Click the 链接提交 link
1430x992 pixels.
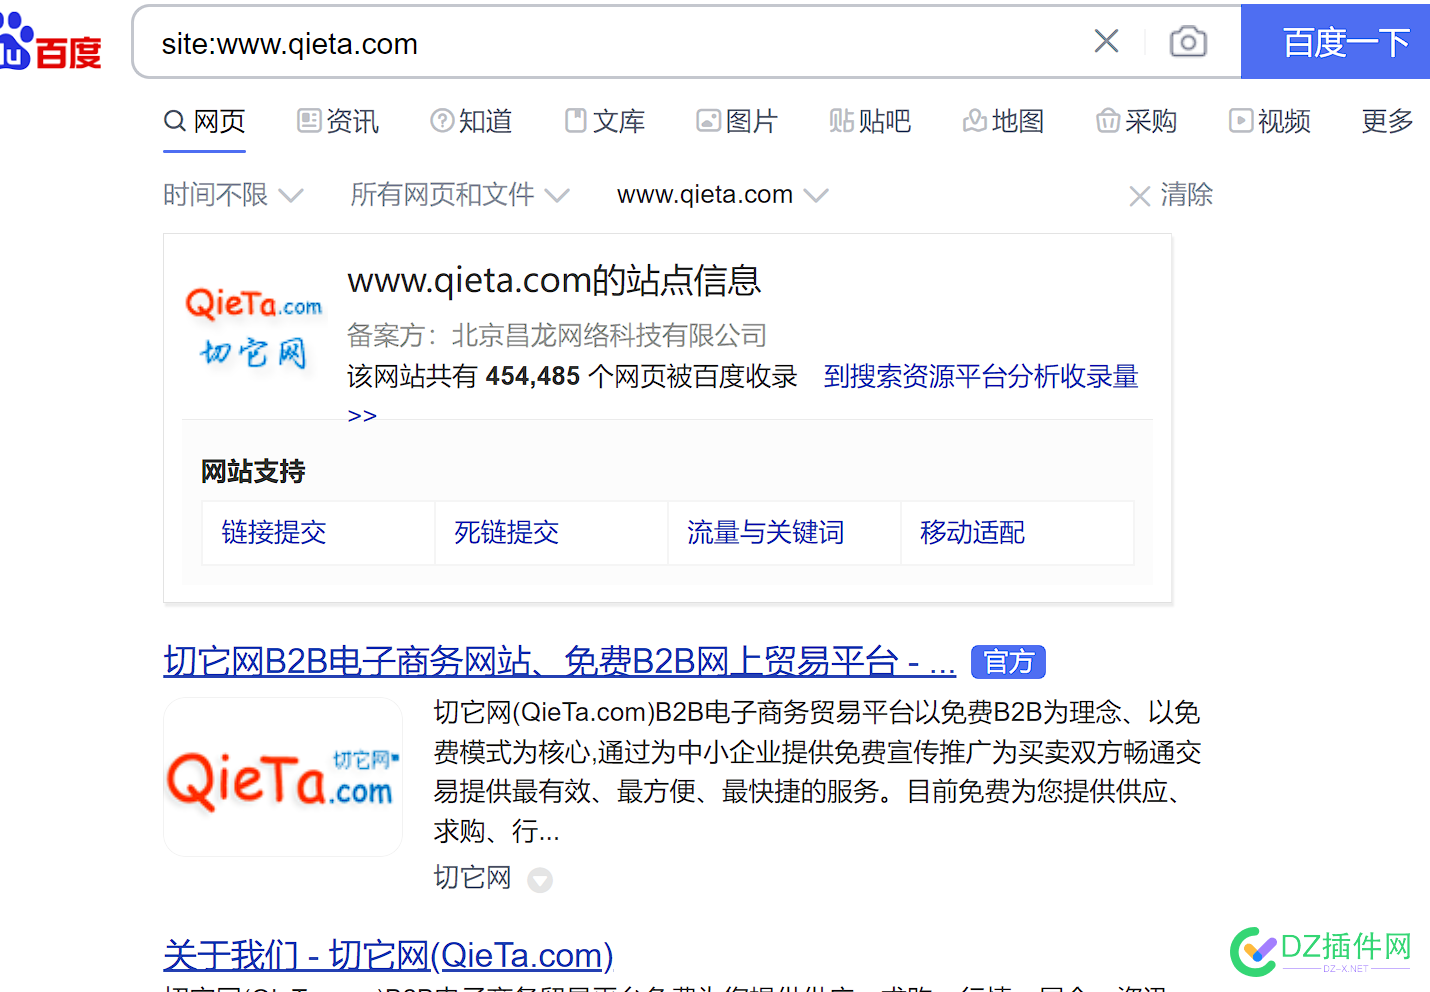(274, 532)
